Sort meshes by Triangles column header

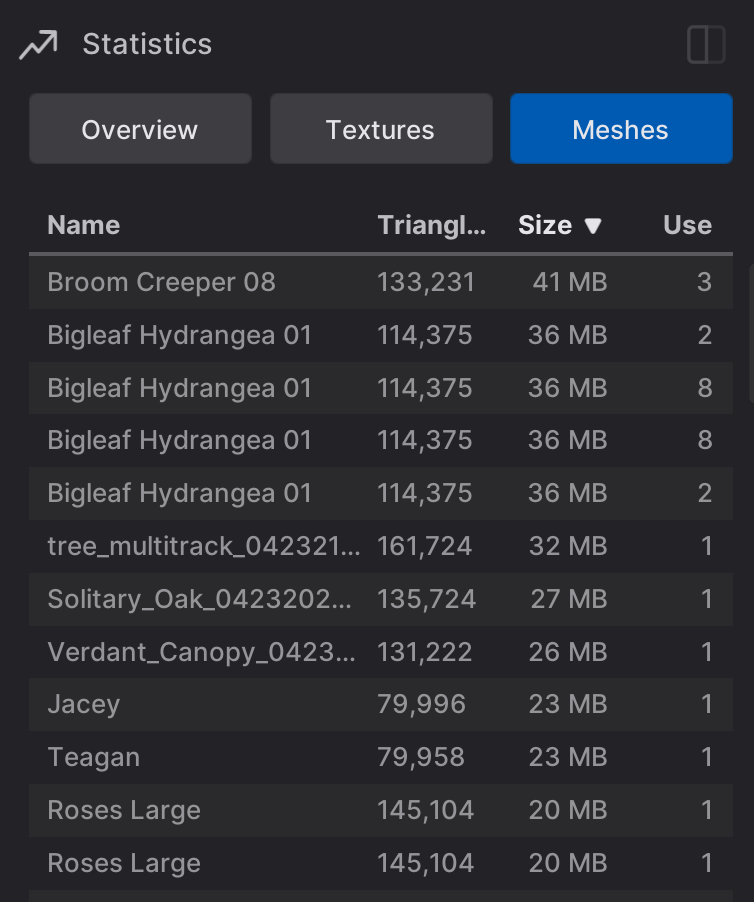431,225
